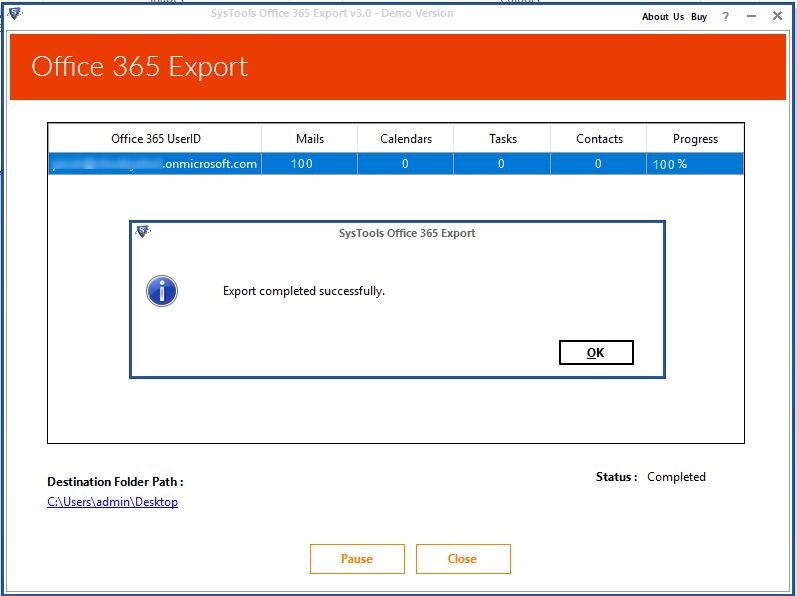The image size is (797, 596).
Task: Click the 100% progress cell
Action: [670, 165]
